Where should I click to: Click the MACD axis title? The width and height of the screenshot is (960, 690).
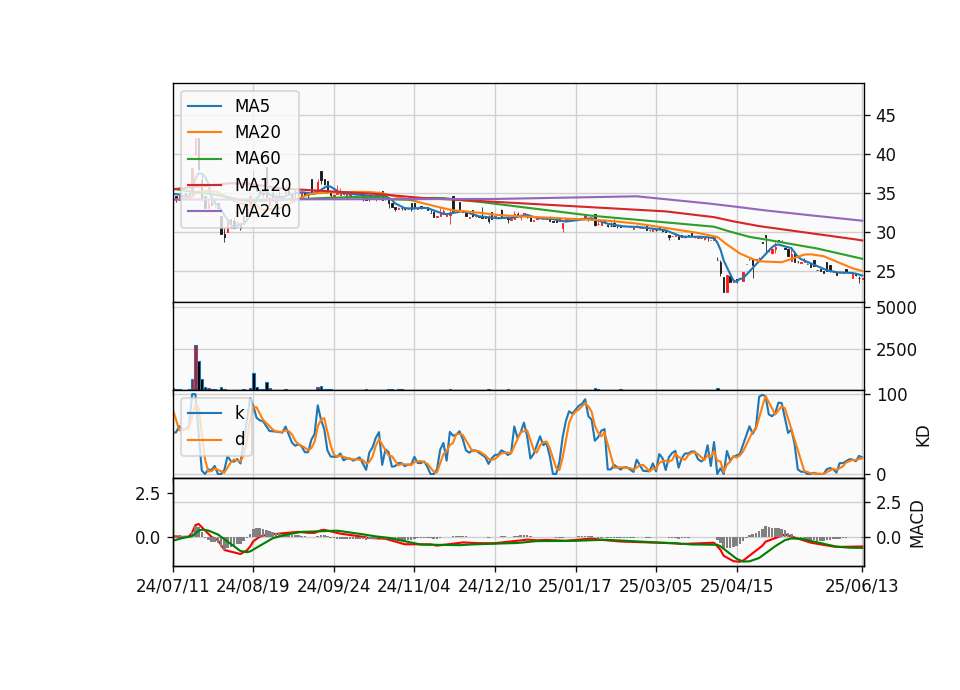(x=917, y=524)
